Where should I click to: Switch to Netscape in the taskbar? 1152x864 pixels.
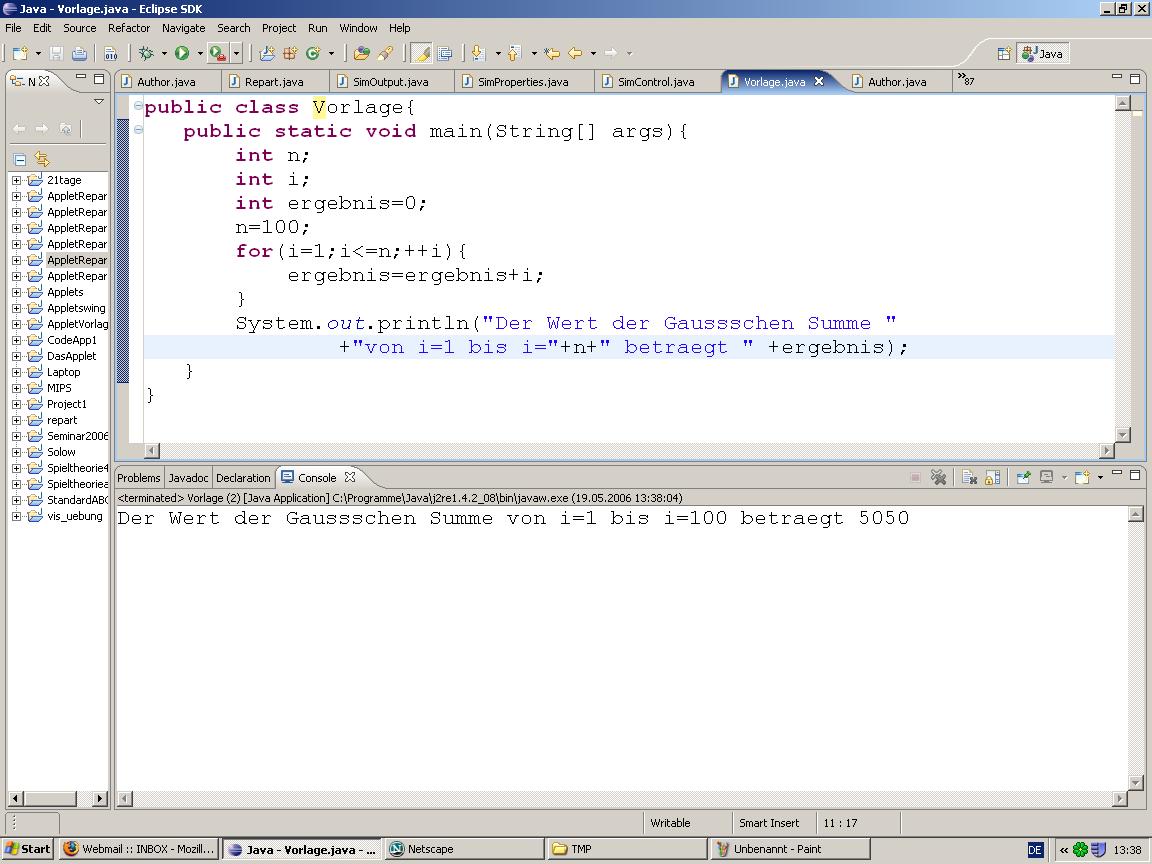[x=430, y=849]
